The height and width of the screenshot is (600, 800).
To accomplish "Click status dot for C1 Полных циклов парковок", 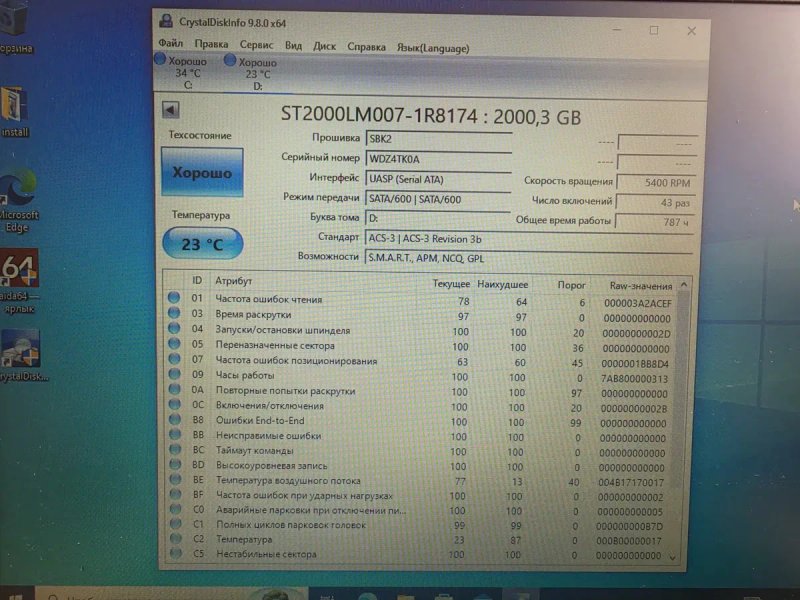I will point(176,523).
